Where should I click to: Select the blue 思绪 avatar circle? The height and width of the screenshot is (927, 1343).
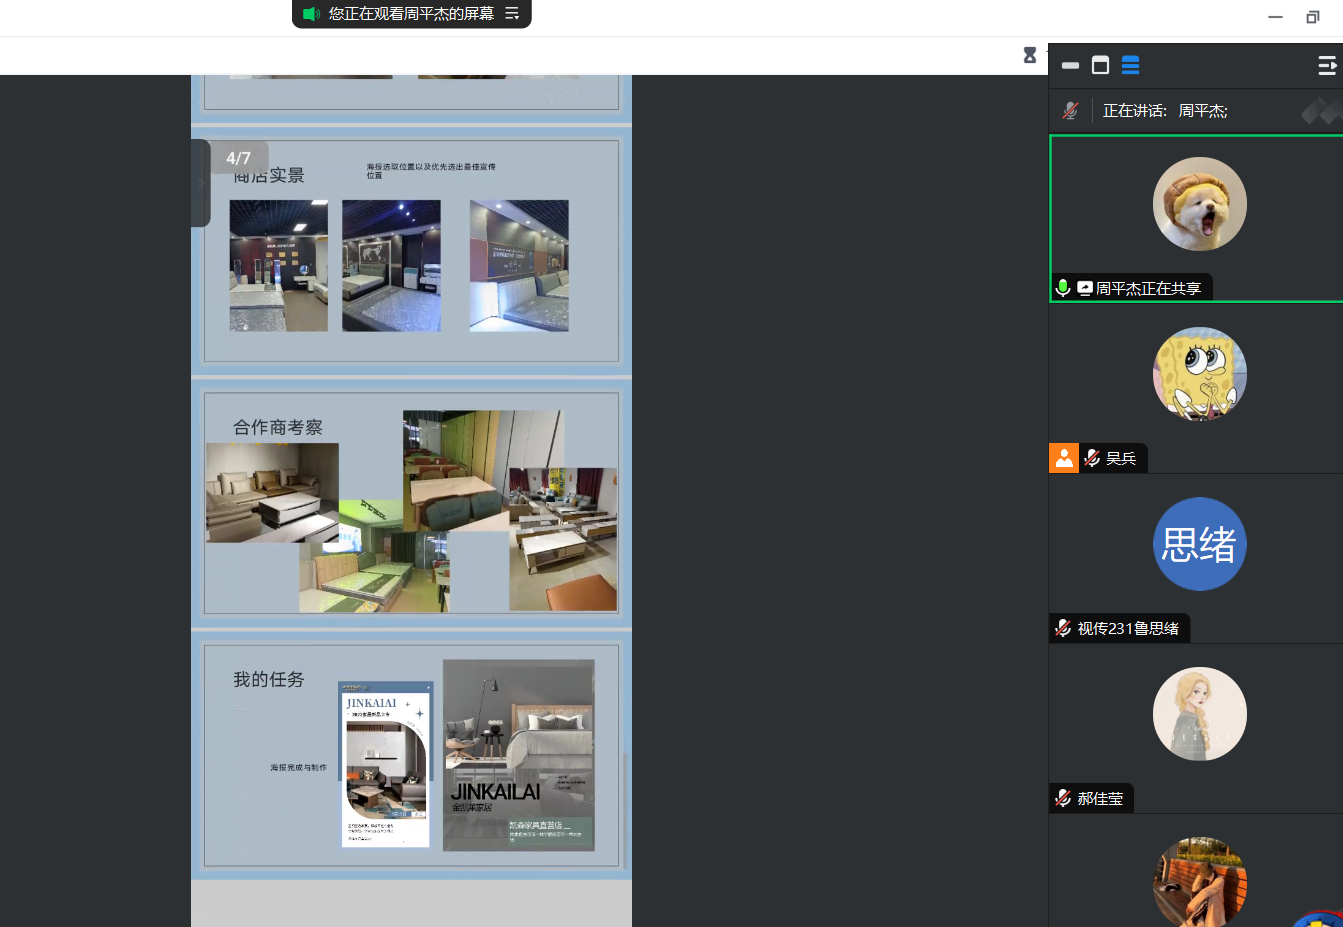[x=1199, y=544]
